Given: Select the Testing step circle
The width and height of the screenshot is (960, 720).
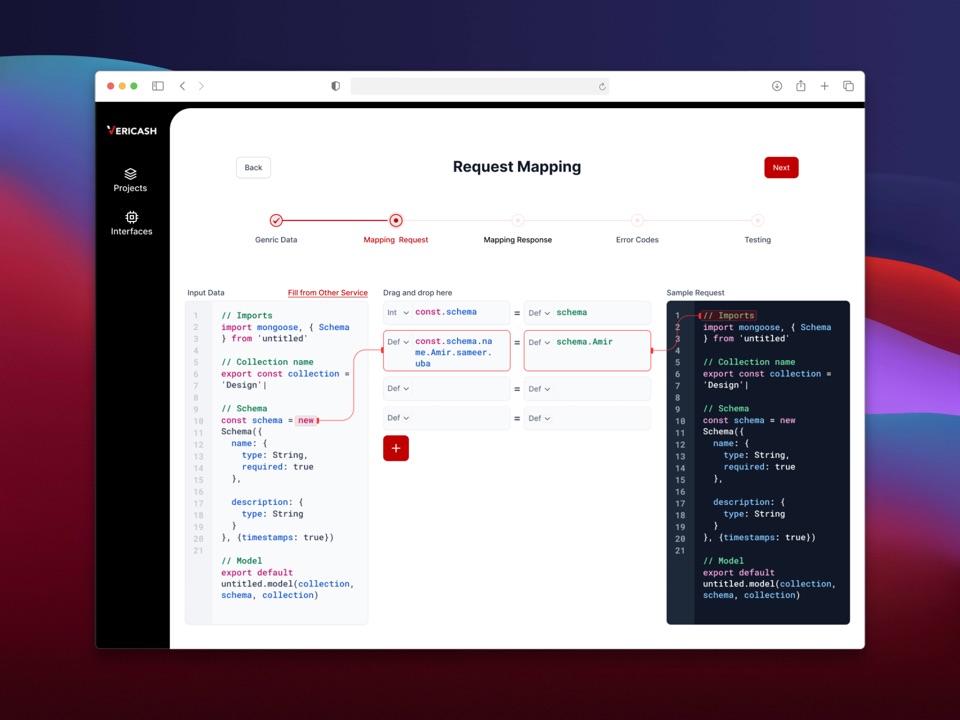Looking at the screenshot, I should (x=758, y=220).
